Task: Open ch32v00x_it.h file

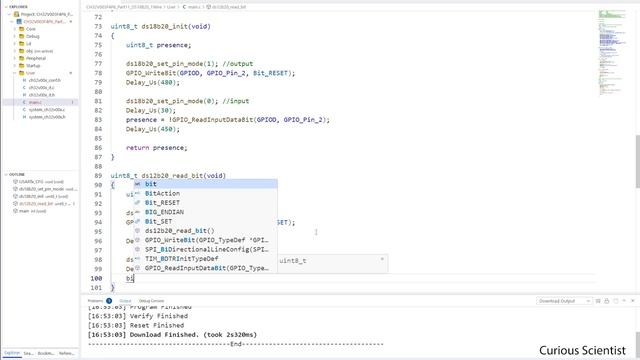Action: 41,95
